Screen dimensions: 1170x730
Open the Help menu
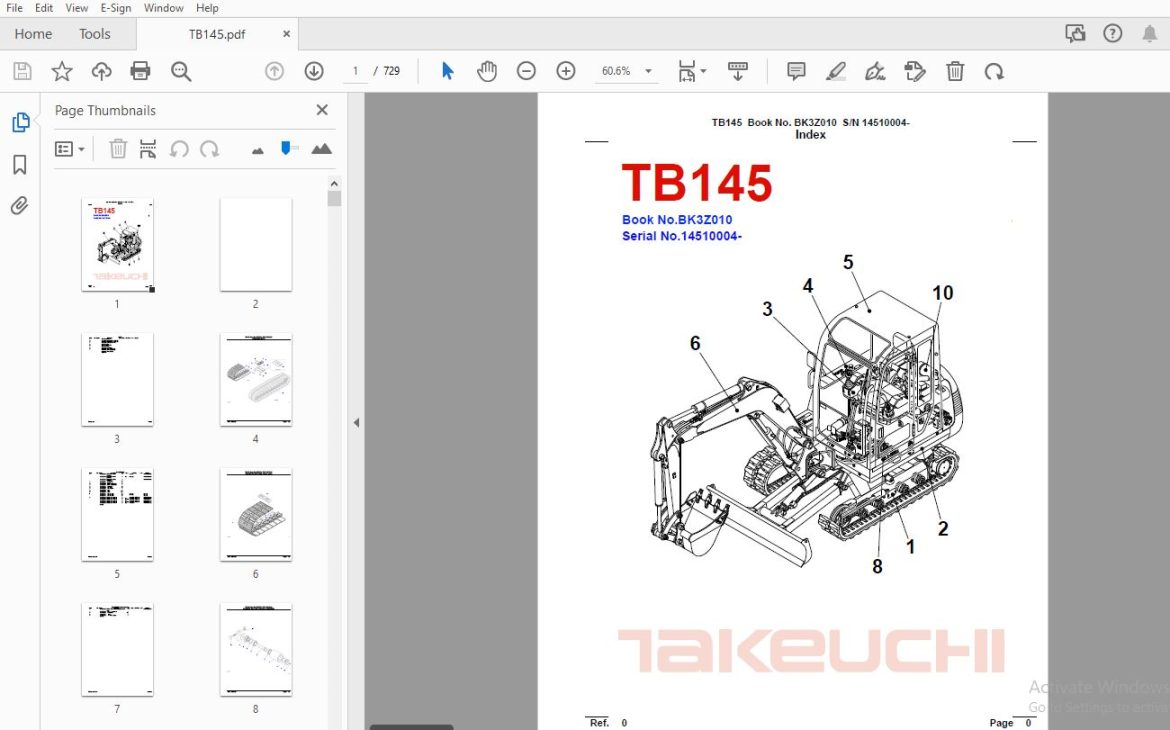pos(207,8)
